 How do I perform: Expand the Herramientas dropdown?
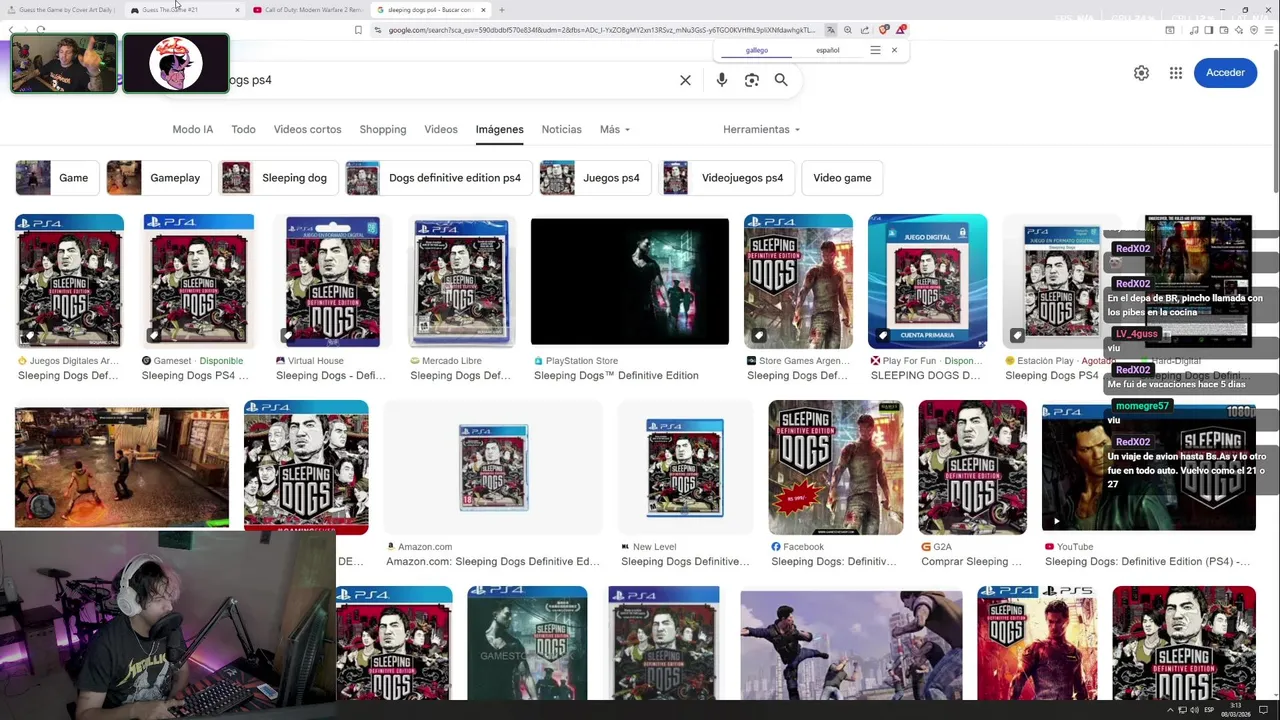761,129
